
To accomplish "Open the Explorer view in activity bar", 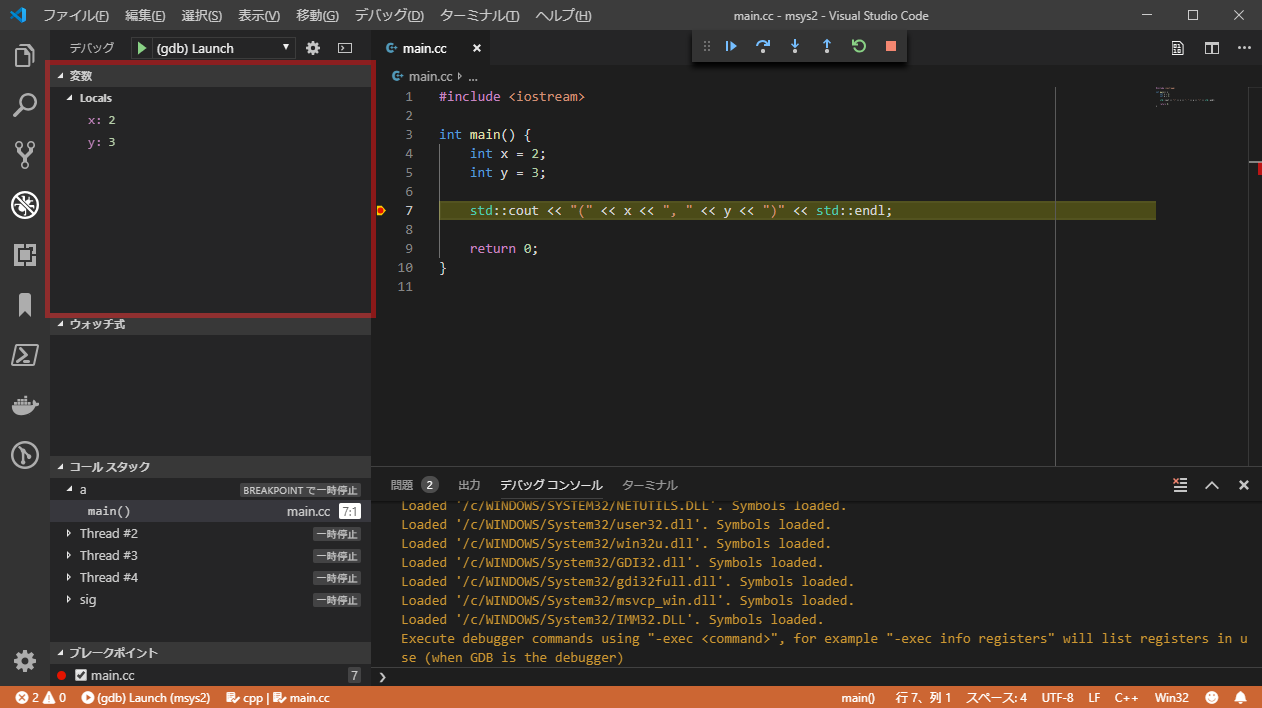I will 25,56.
